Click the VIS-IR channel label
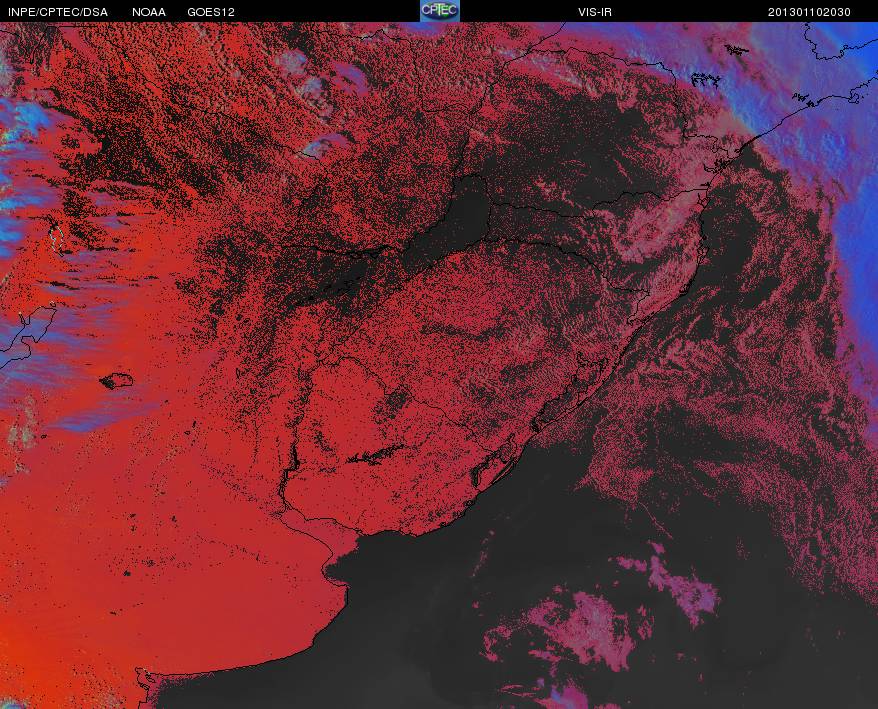Viewport: 878px width, 709px height. (595, 12)
